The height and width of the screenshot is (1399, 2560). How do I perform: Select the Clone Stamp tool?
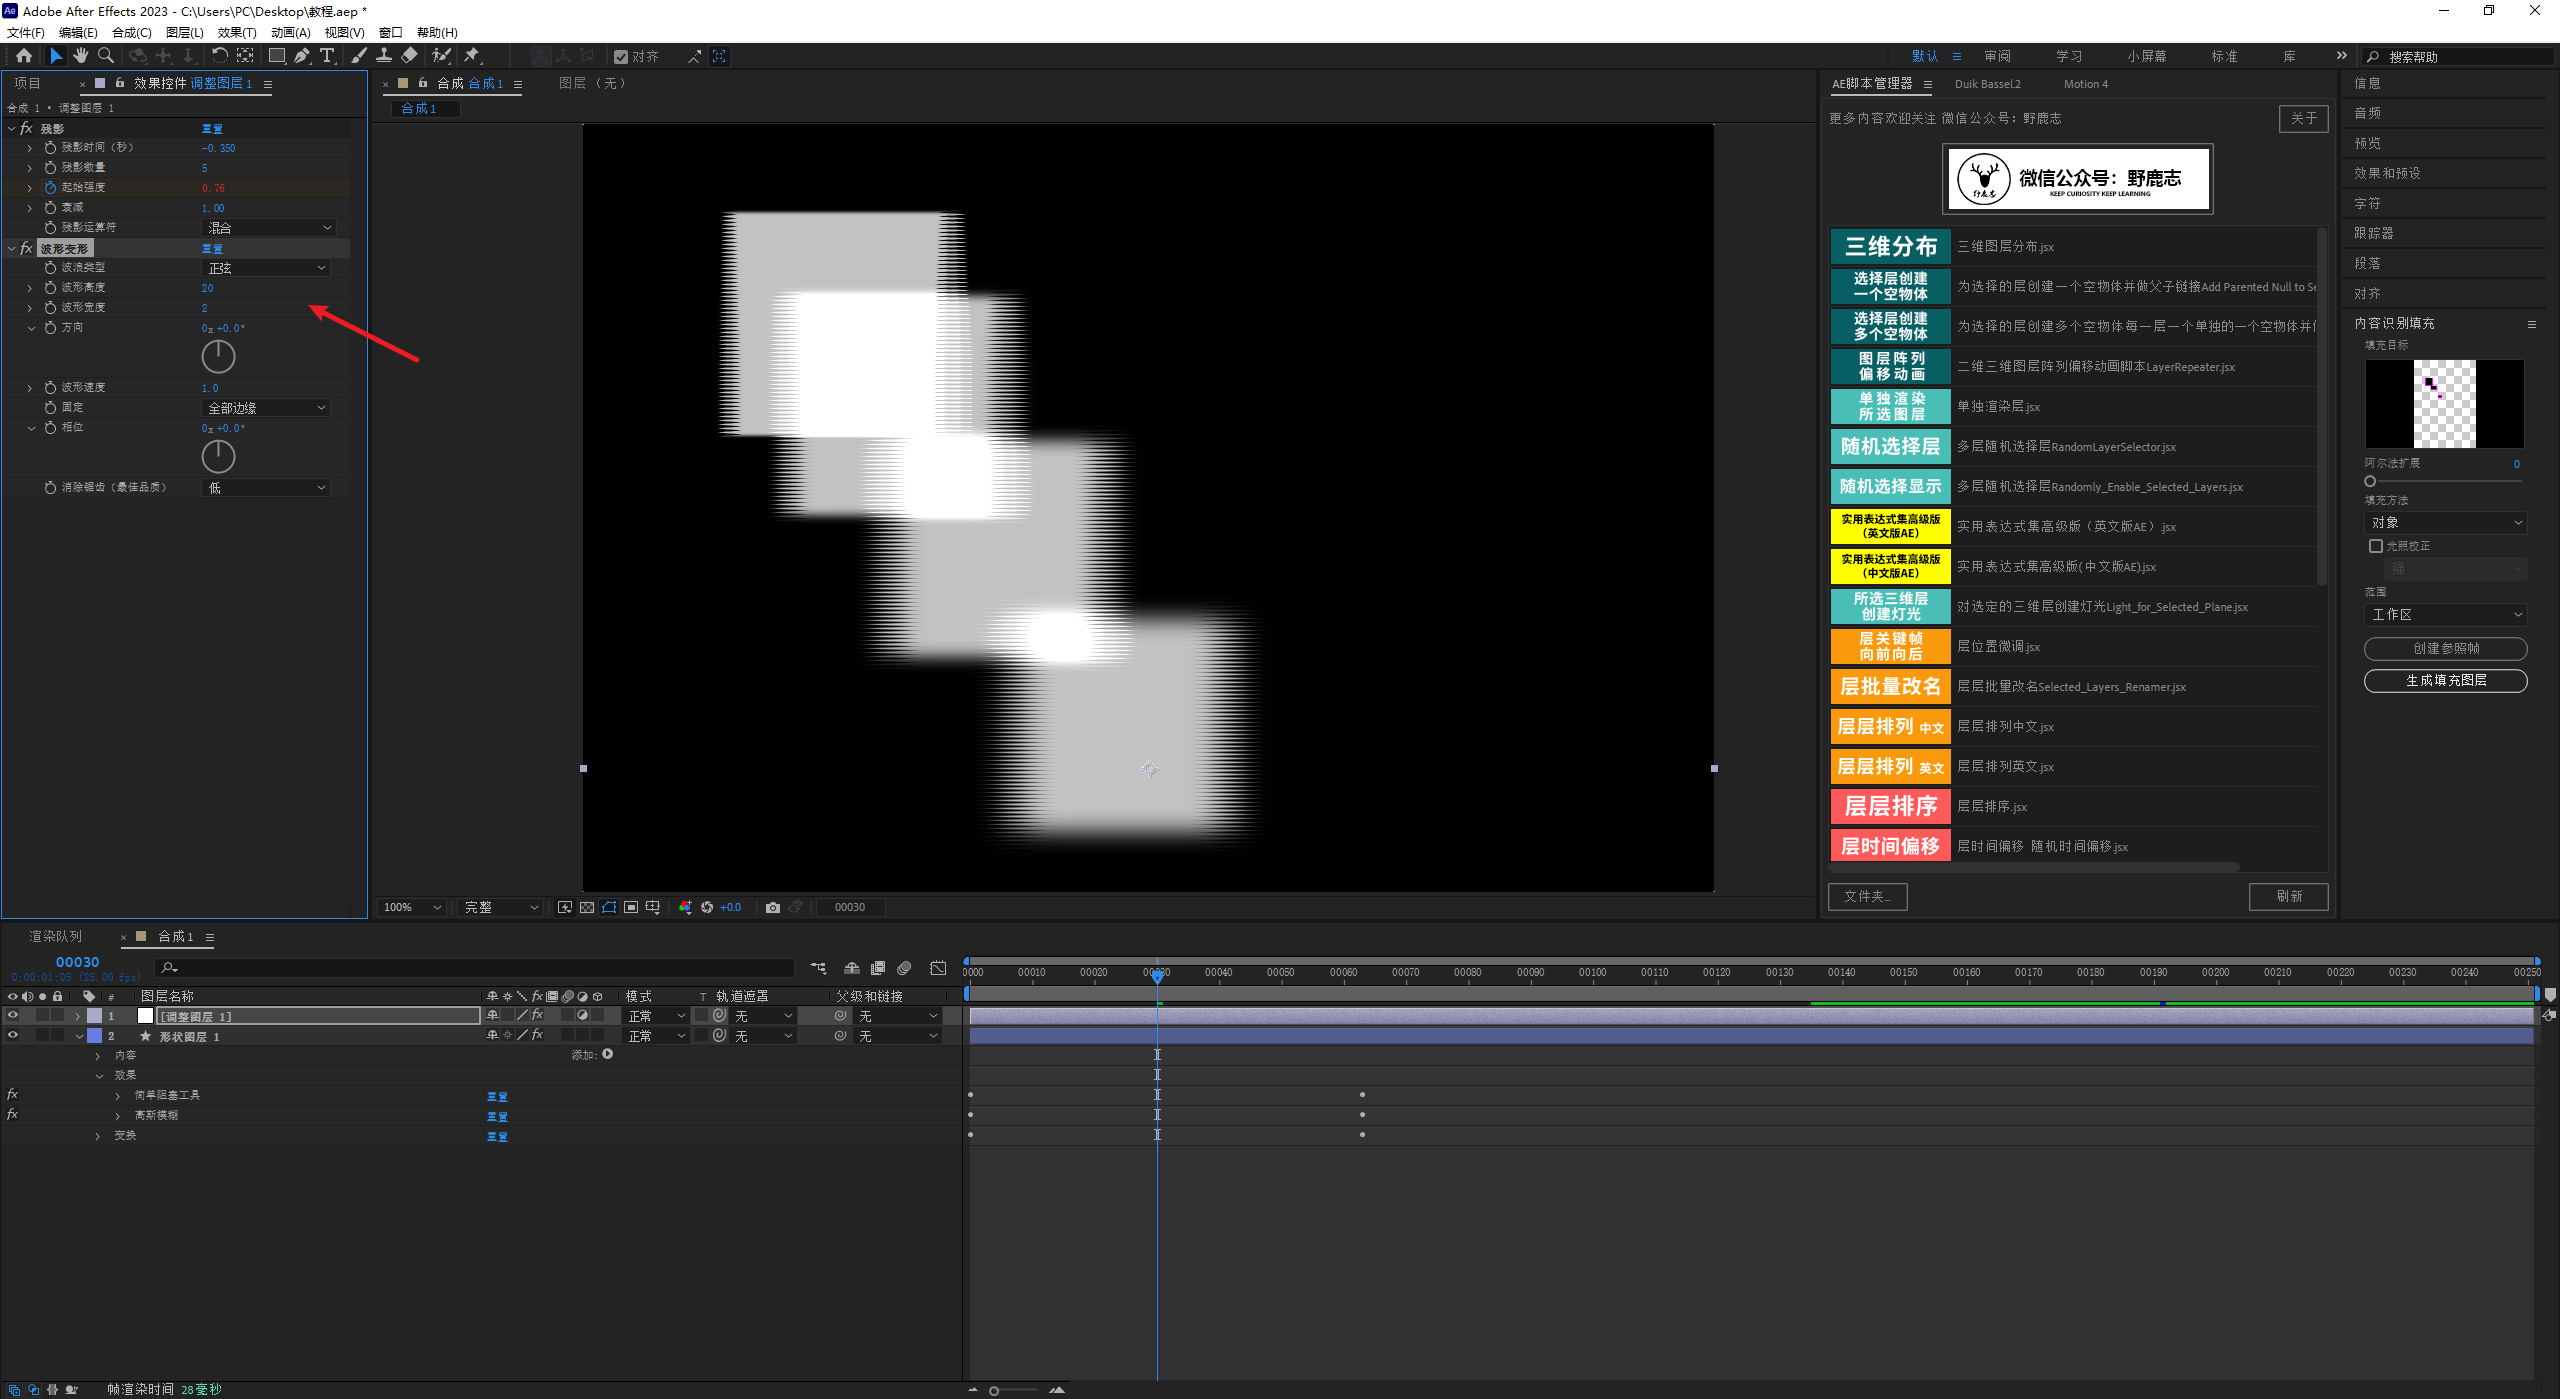(384, 56)
